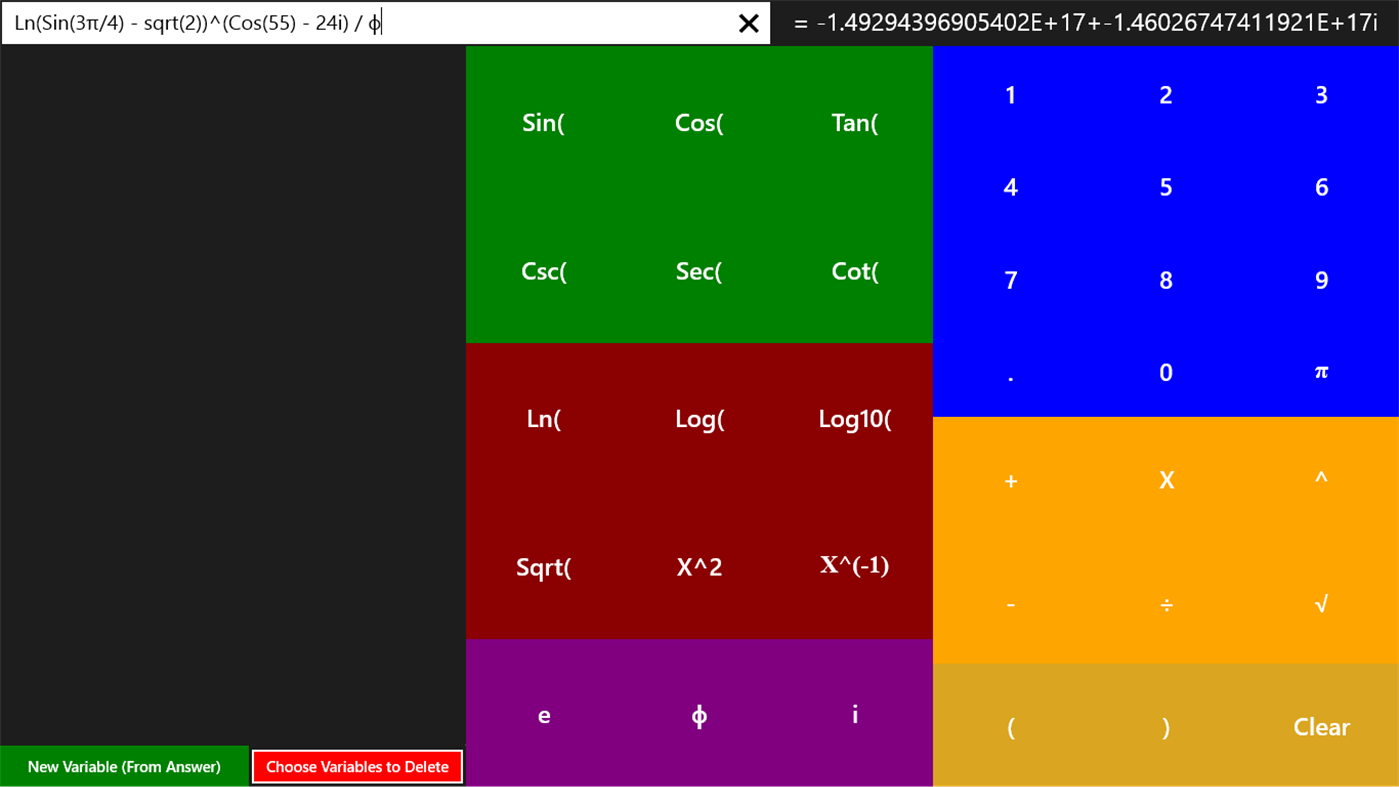Insert the golden ratio φ constant

tap(698, 715)
